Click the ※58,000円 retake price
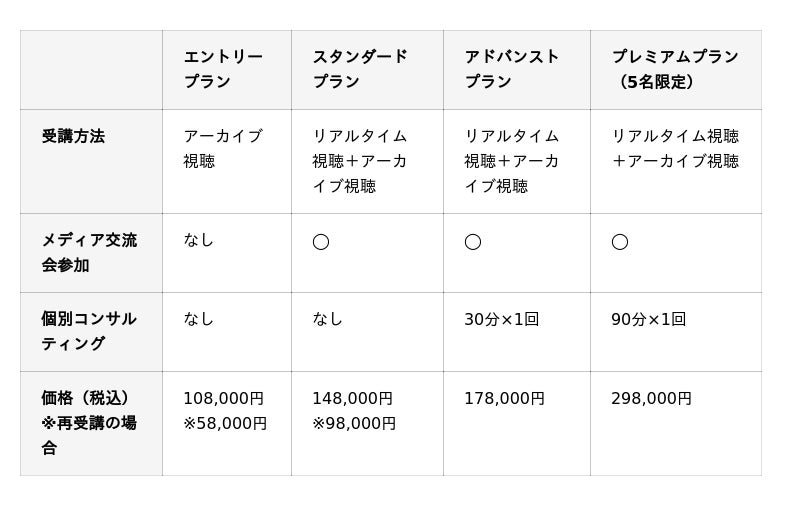This screenshot has height=506, width=800. click(x=225, y=423)
